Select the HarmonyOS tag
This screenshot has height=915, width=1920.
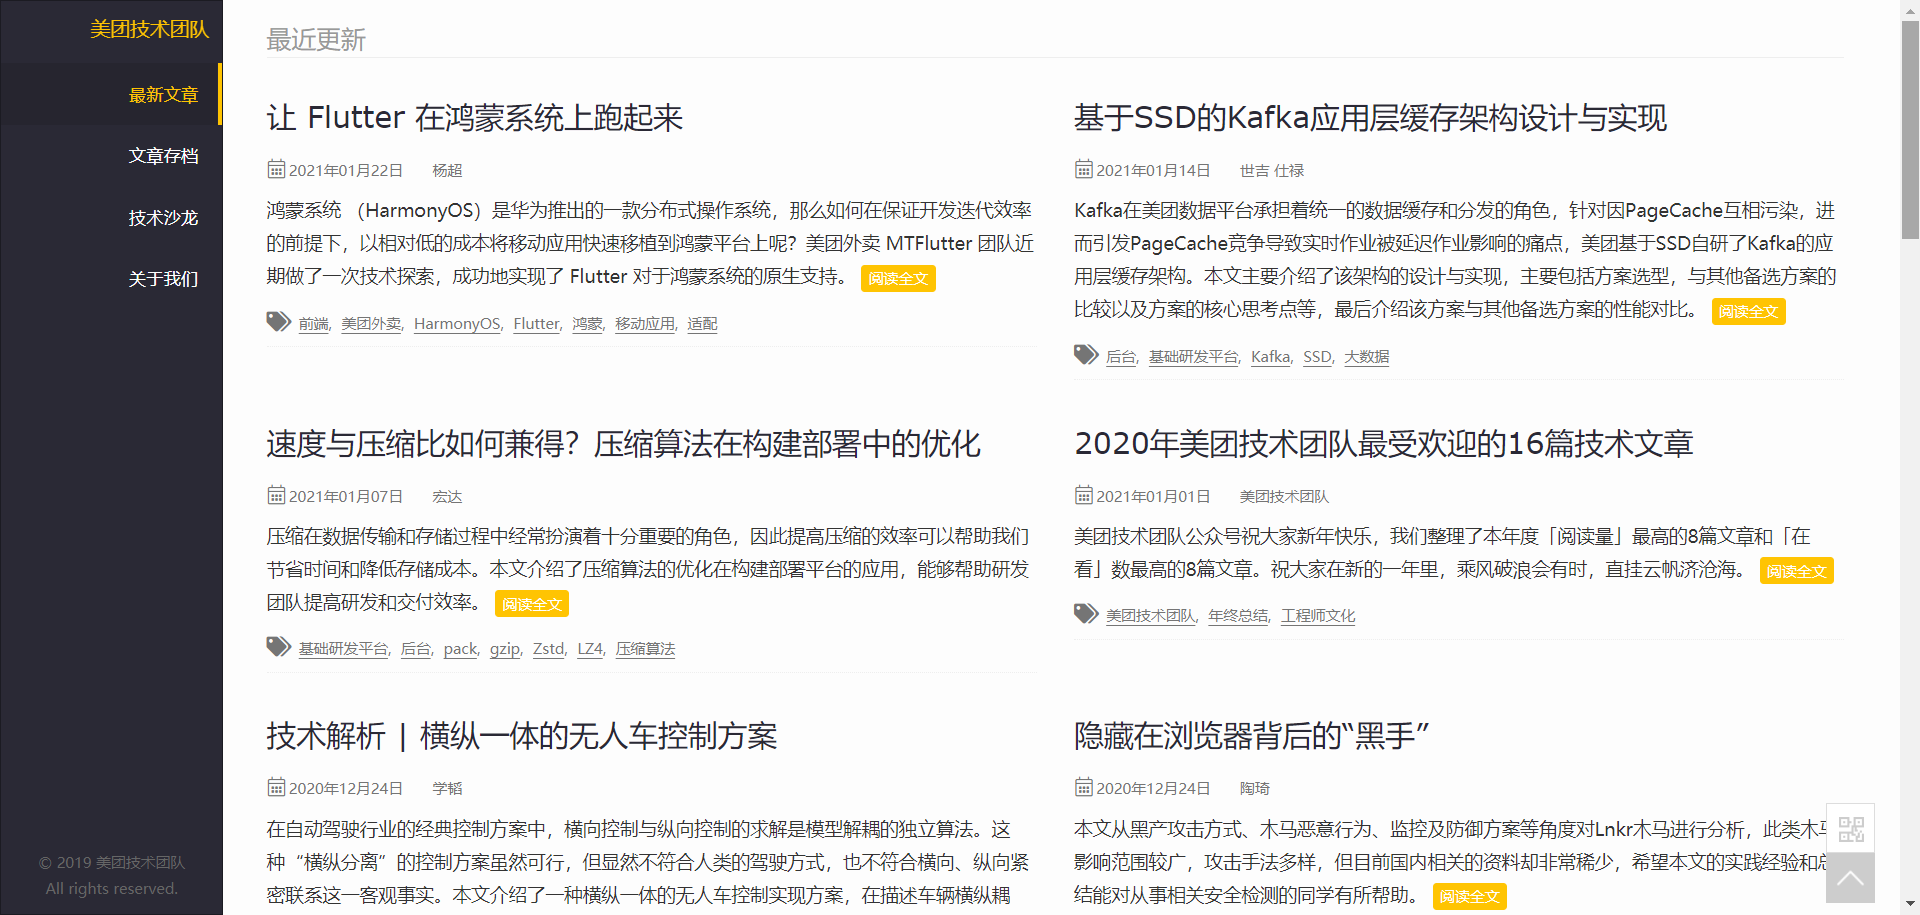click(x=457, y=324)
